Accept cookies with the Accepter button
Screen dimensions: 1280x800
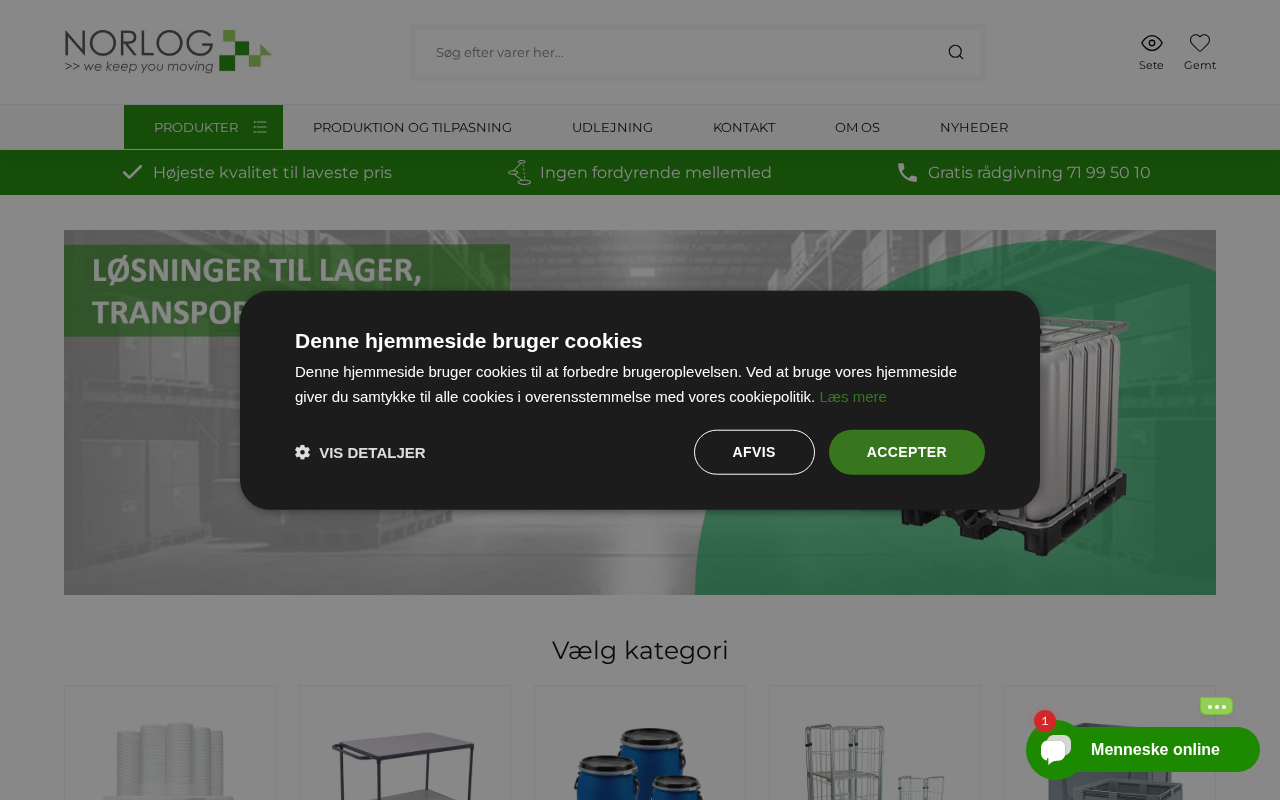pyautogui.click(x=907, y=452)
